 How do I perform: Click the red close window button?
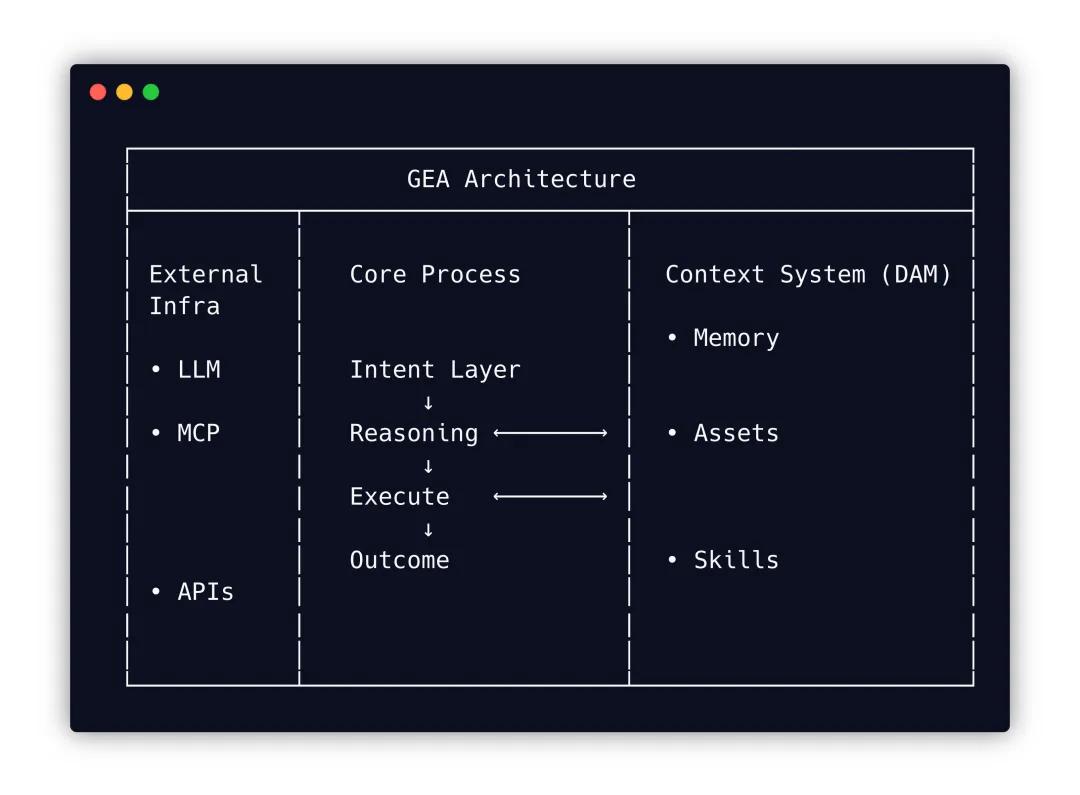coord(98,92)
